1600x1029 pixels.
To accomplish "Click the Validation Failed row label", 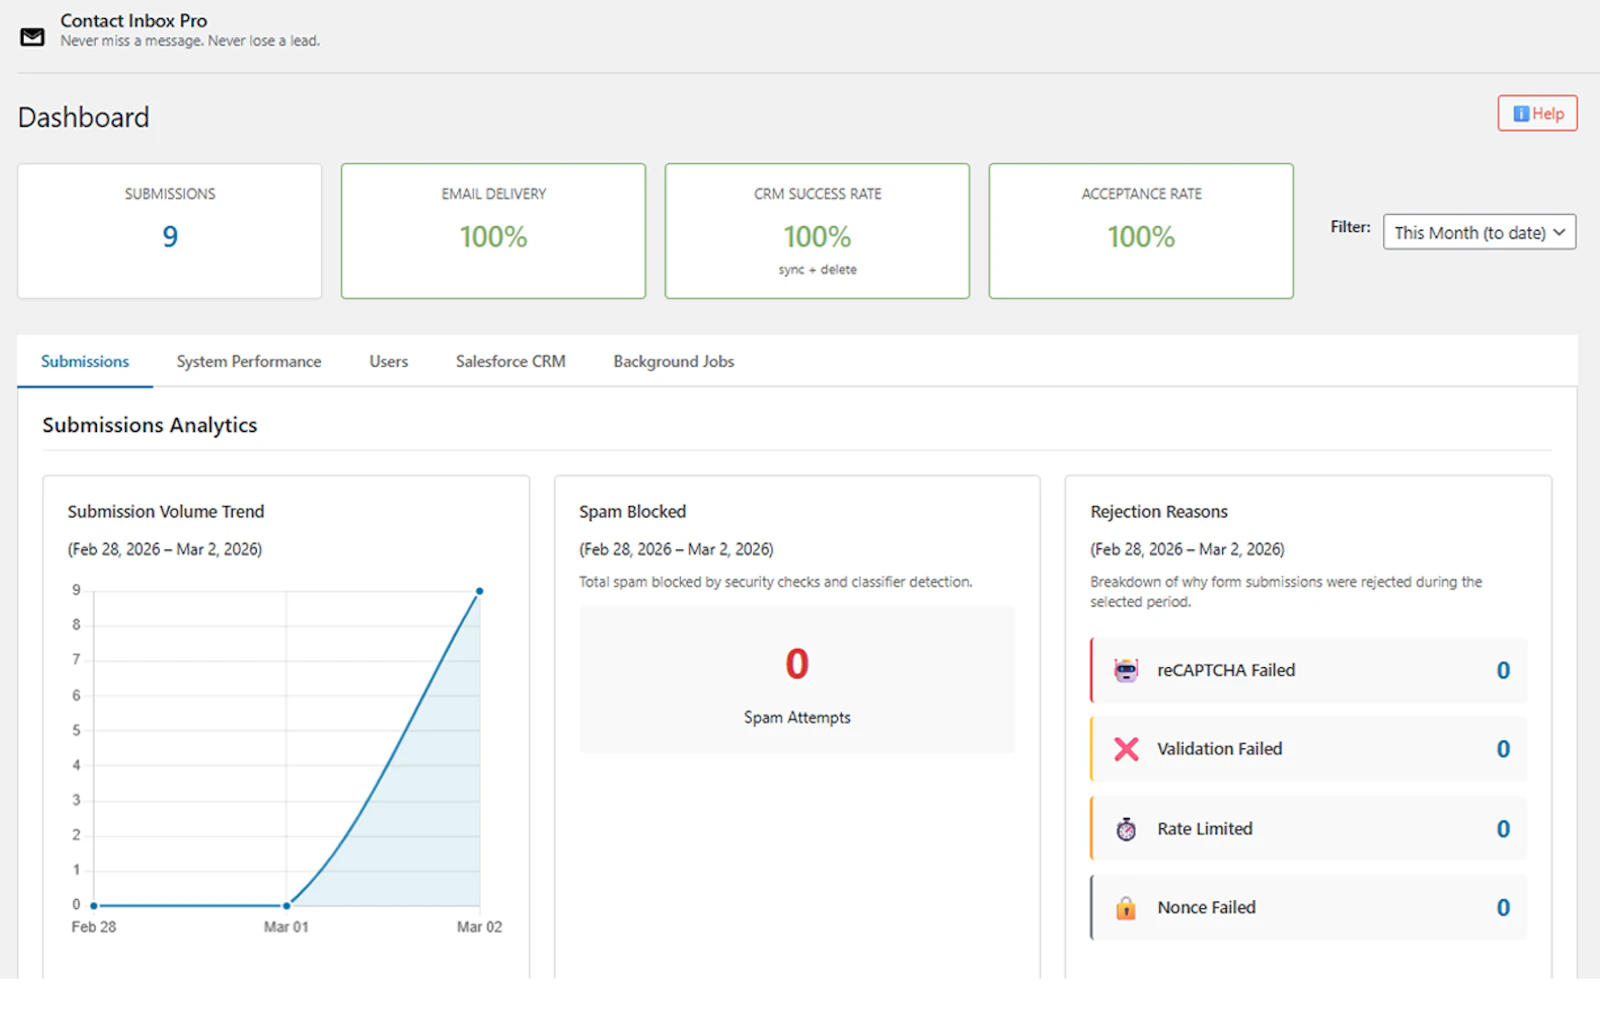I will pyautogui.click(x=1220, y=749).
